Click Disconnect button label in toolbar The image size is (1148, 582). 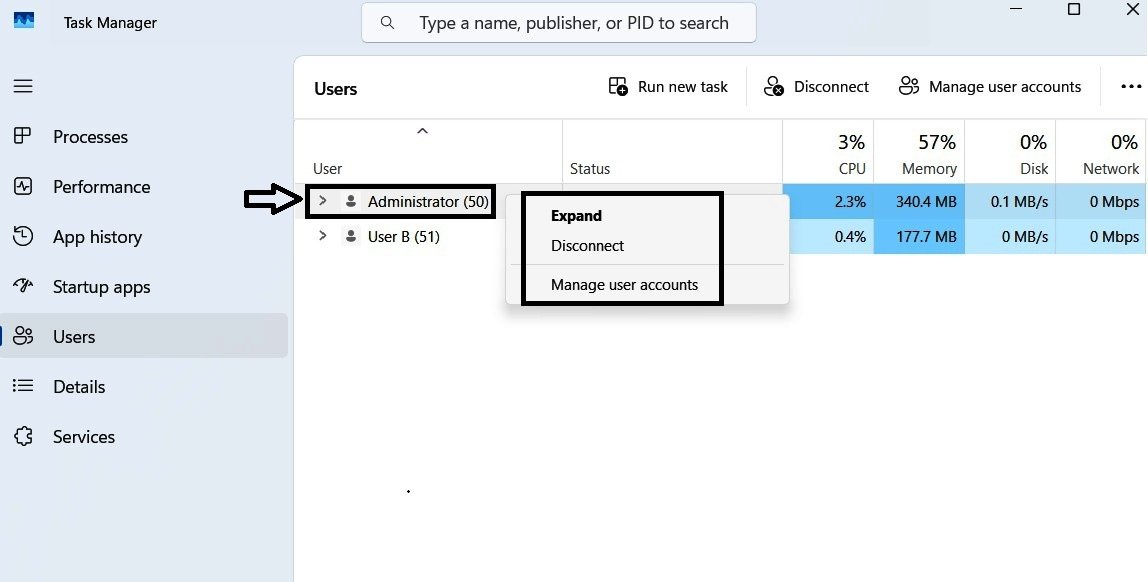831,87
